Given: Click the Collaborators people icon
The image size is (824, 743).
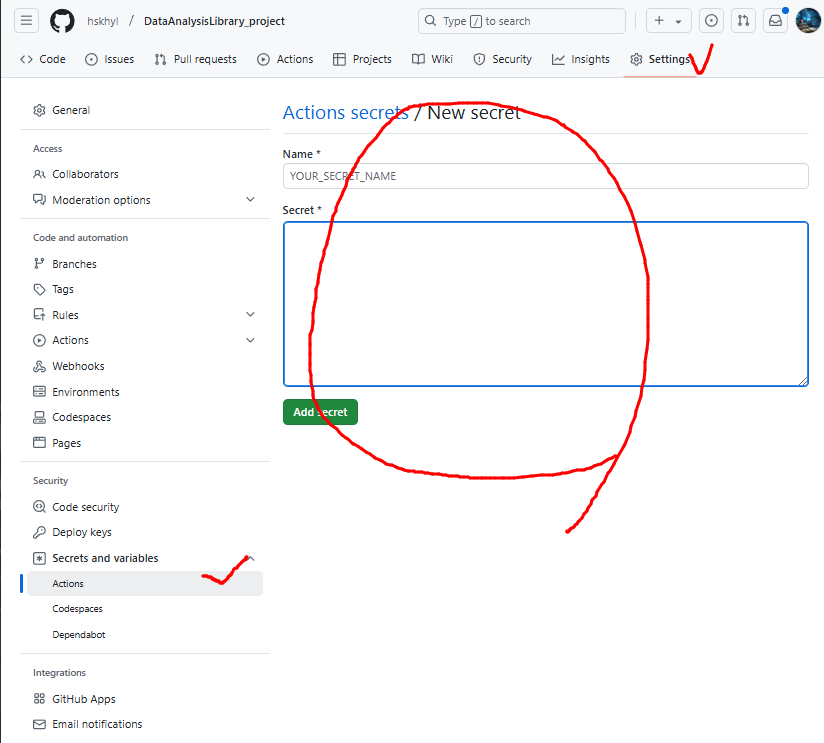Looking at the screenshot, I should [39, 174].
